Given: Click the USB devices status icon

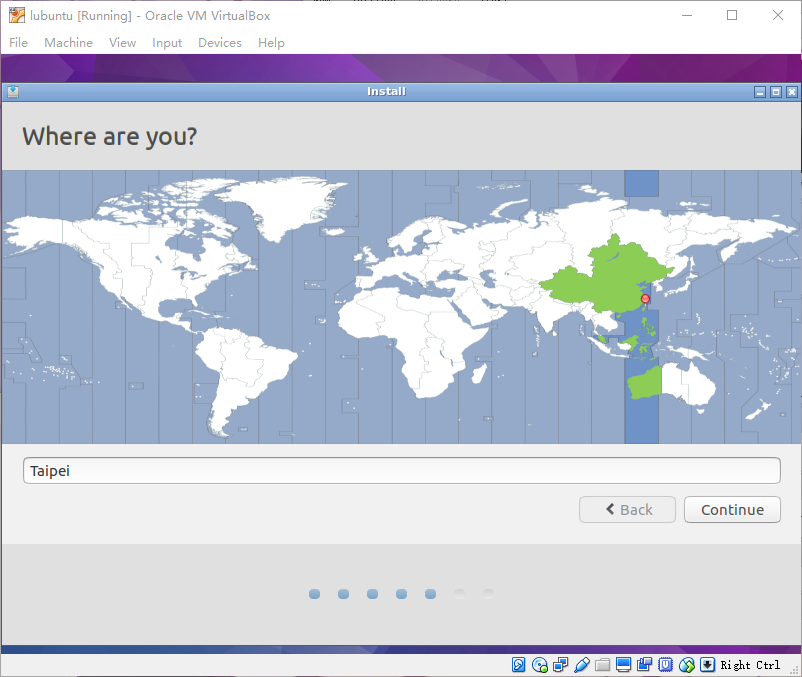Looking at the screenshot, I should point(582,665).
